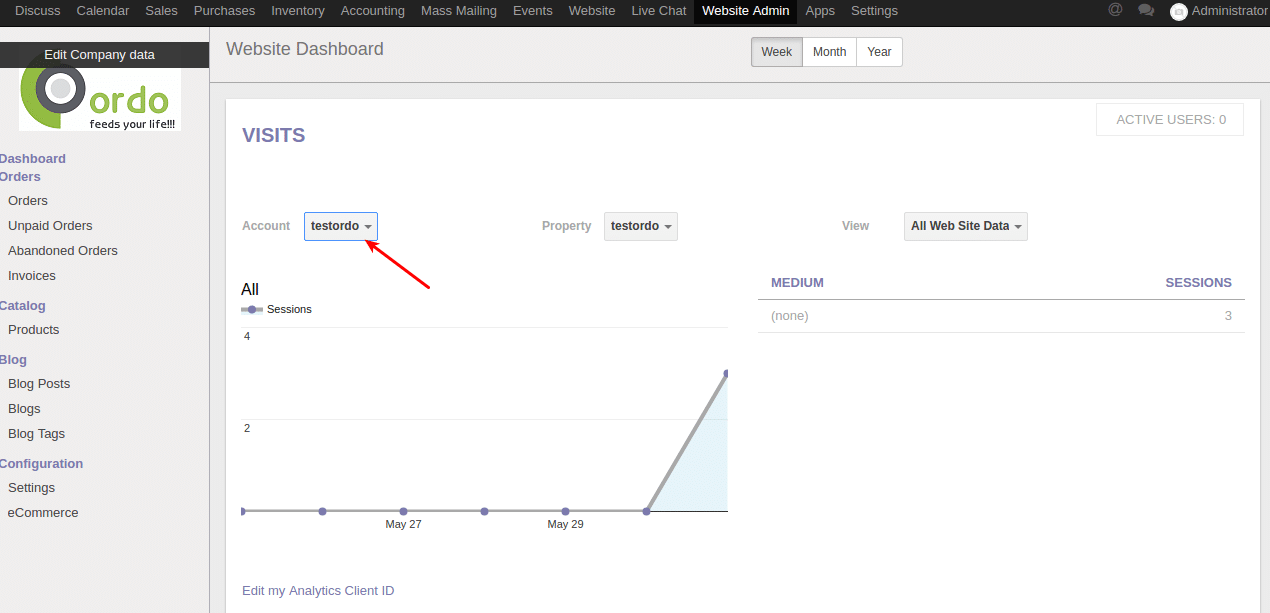Open the Account testordo dropdown
The width and height of the screenshot is (1270, 613).
tap(341, 226)
